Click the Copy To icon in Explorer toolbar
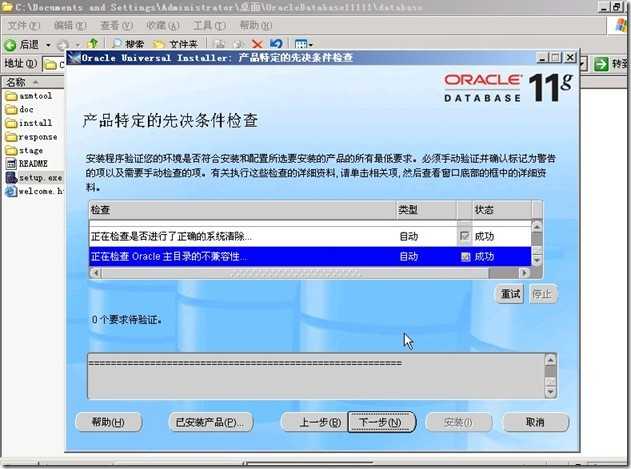 (239, 44)
